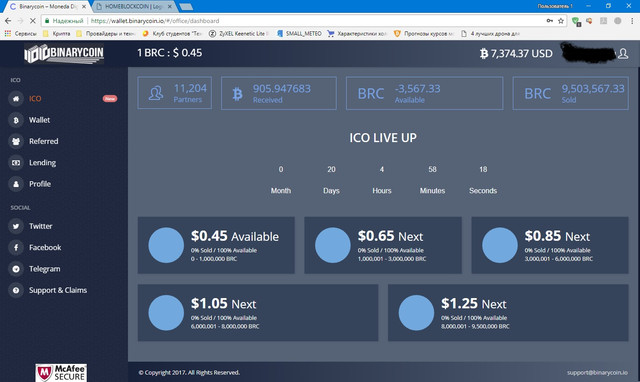Viewport: 640px width, 382px height.
Task: Click the Referred people icon
Action: (x=16, y=141)
